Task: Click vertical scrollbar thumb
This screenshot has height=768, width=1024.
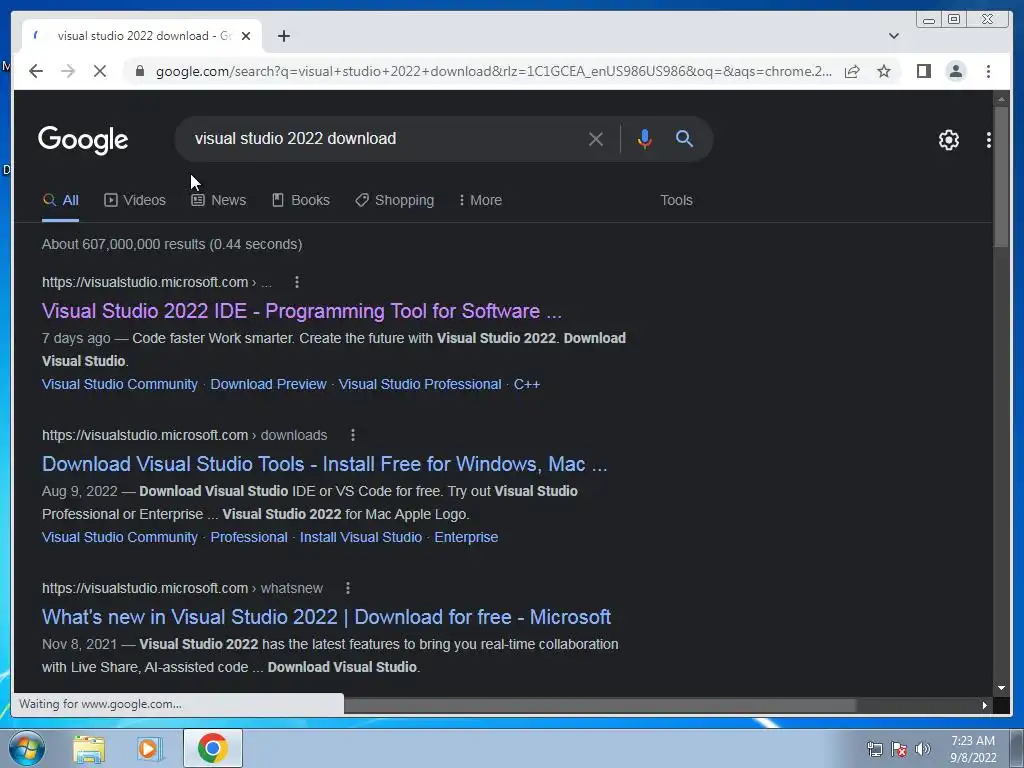Action: coord(1000,176)
